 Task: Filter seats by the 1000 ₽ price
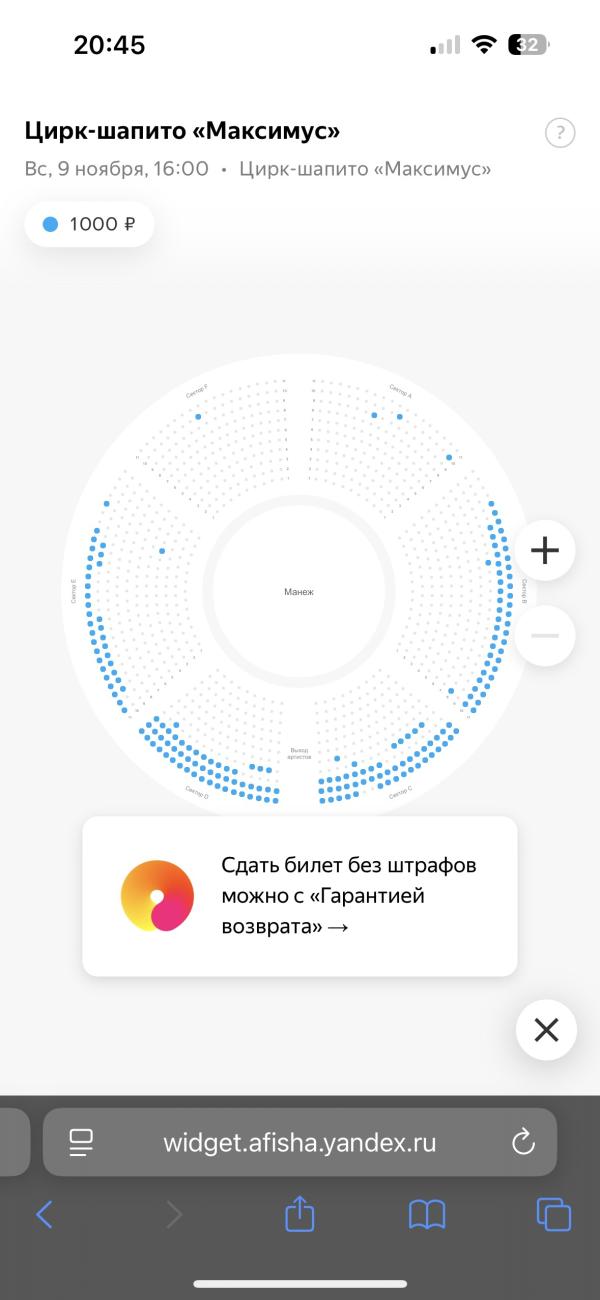click(90, 225)
